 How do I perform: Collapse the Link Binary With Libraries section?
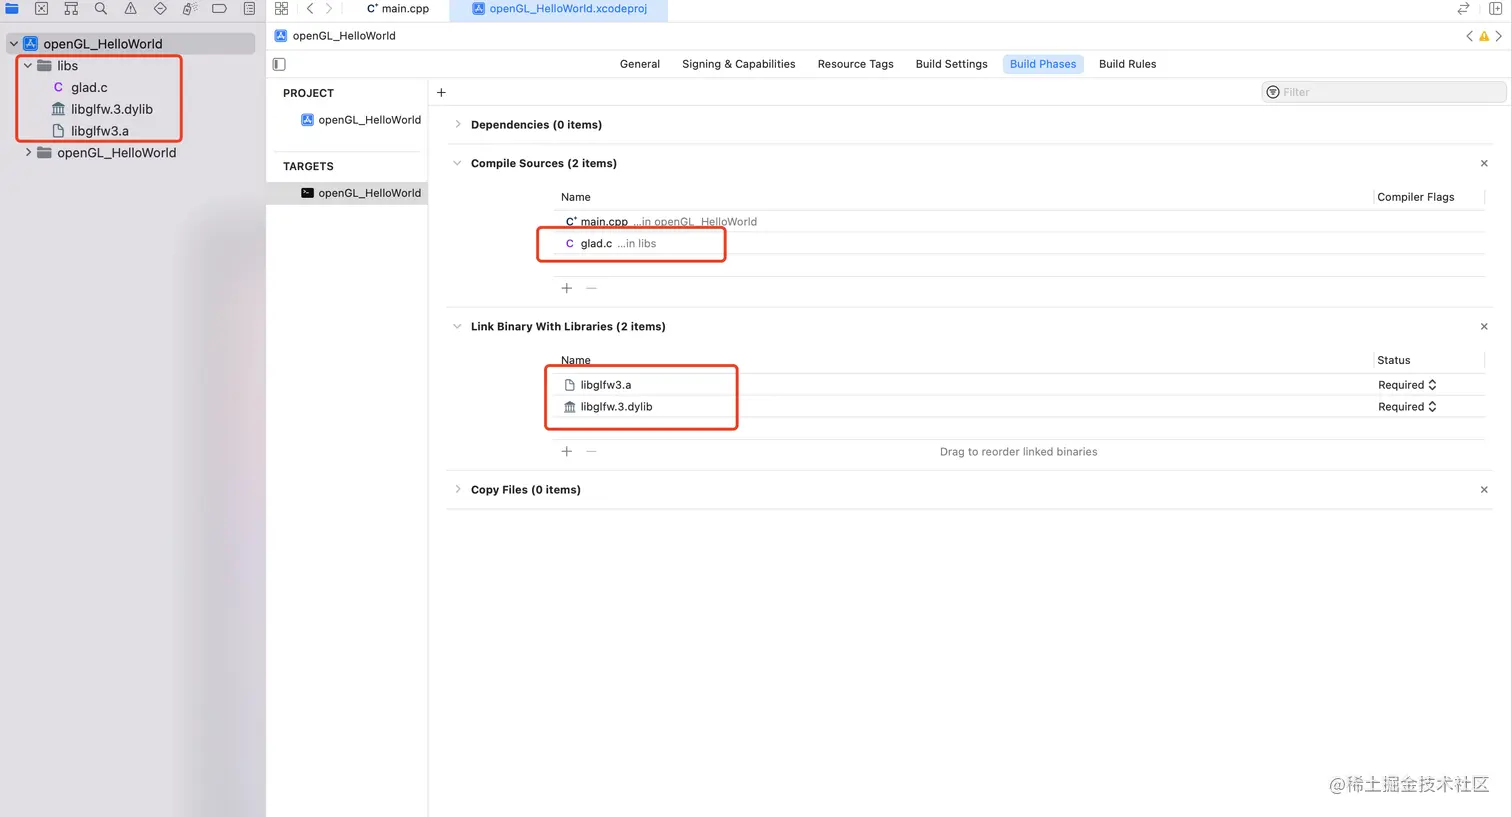click(x=457, y=326)
